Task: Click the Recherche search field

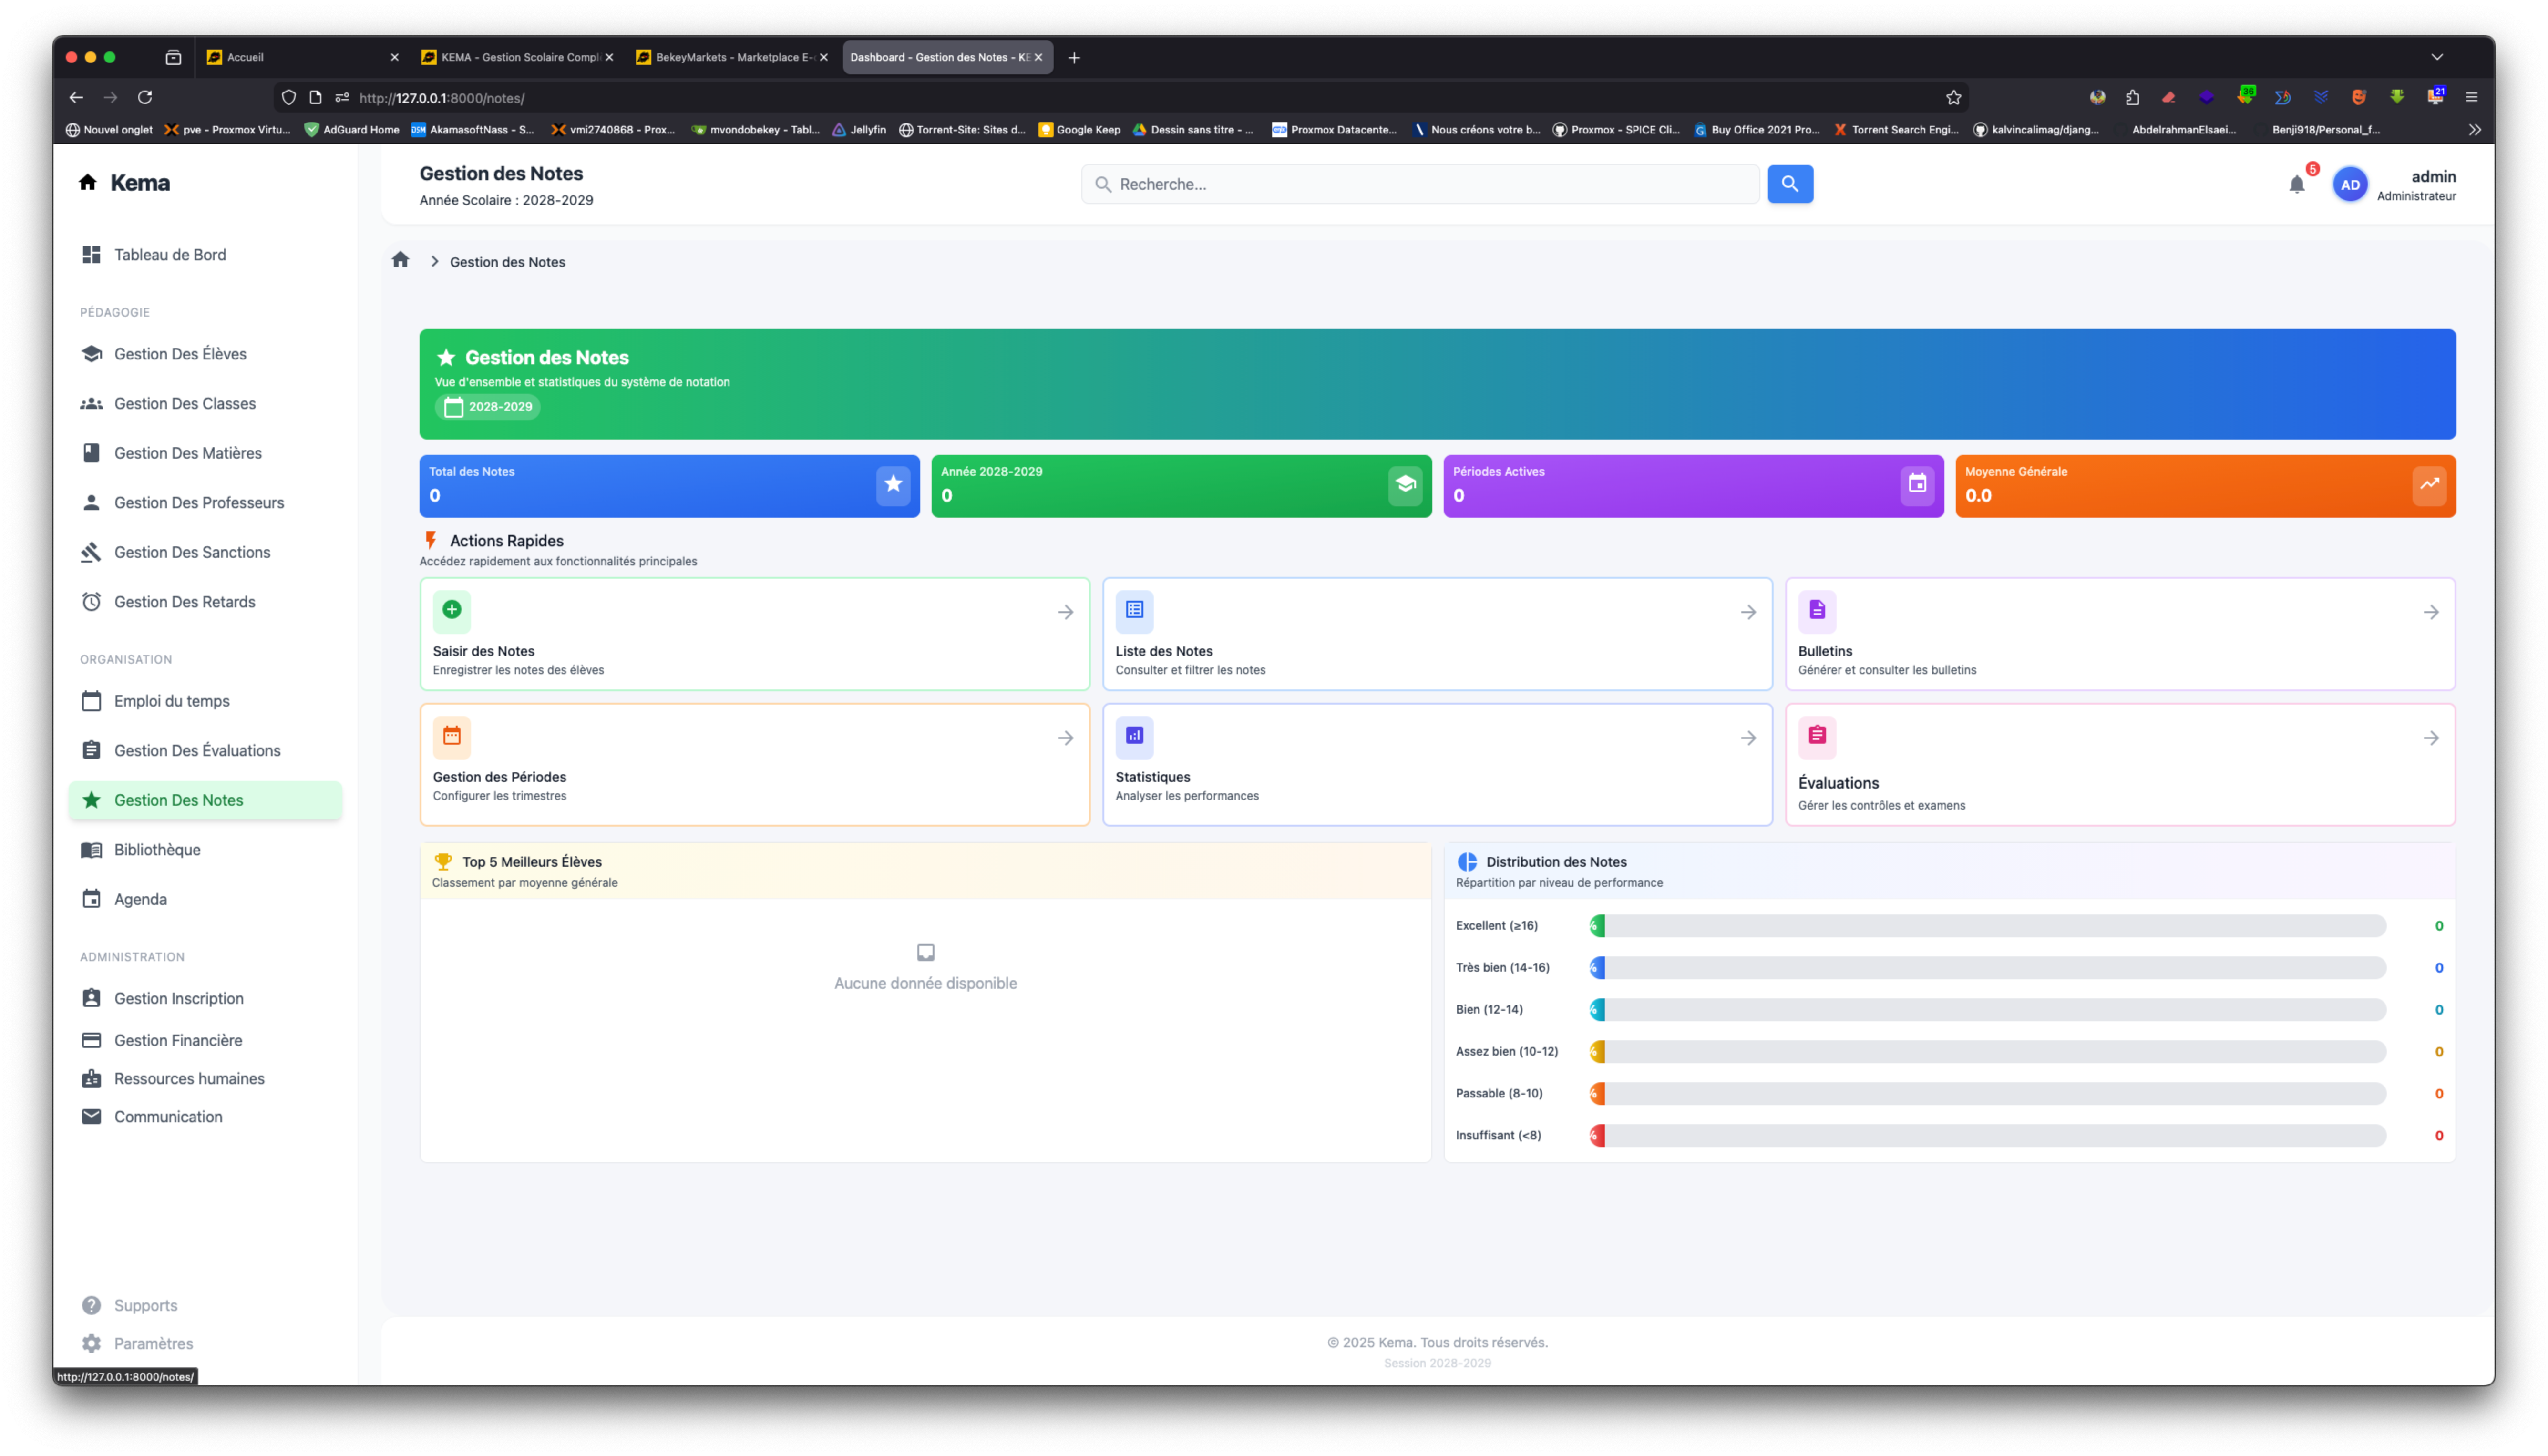Action: (1420, 184)
